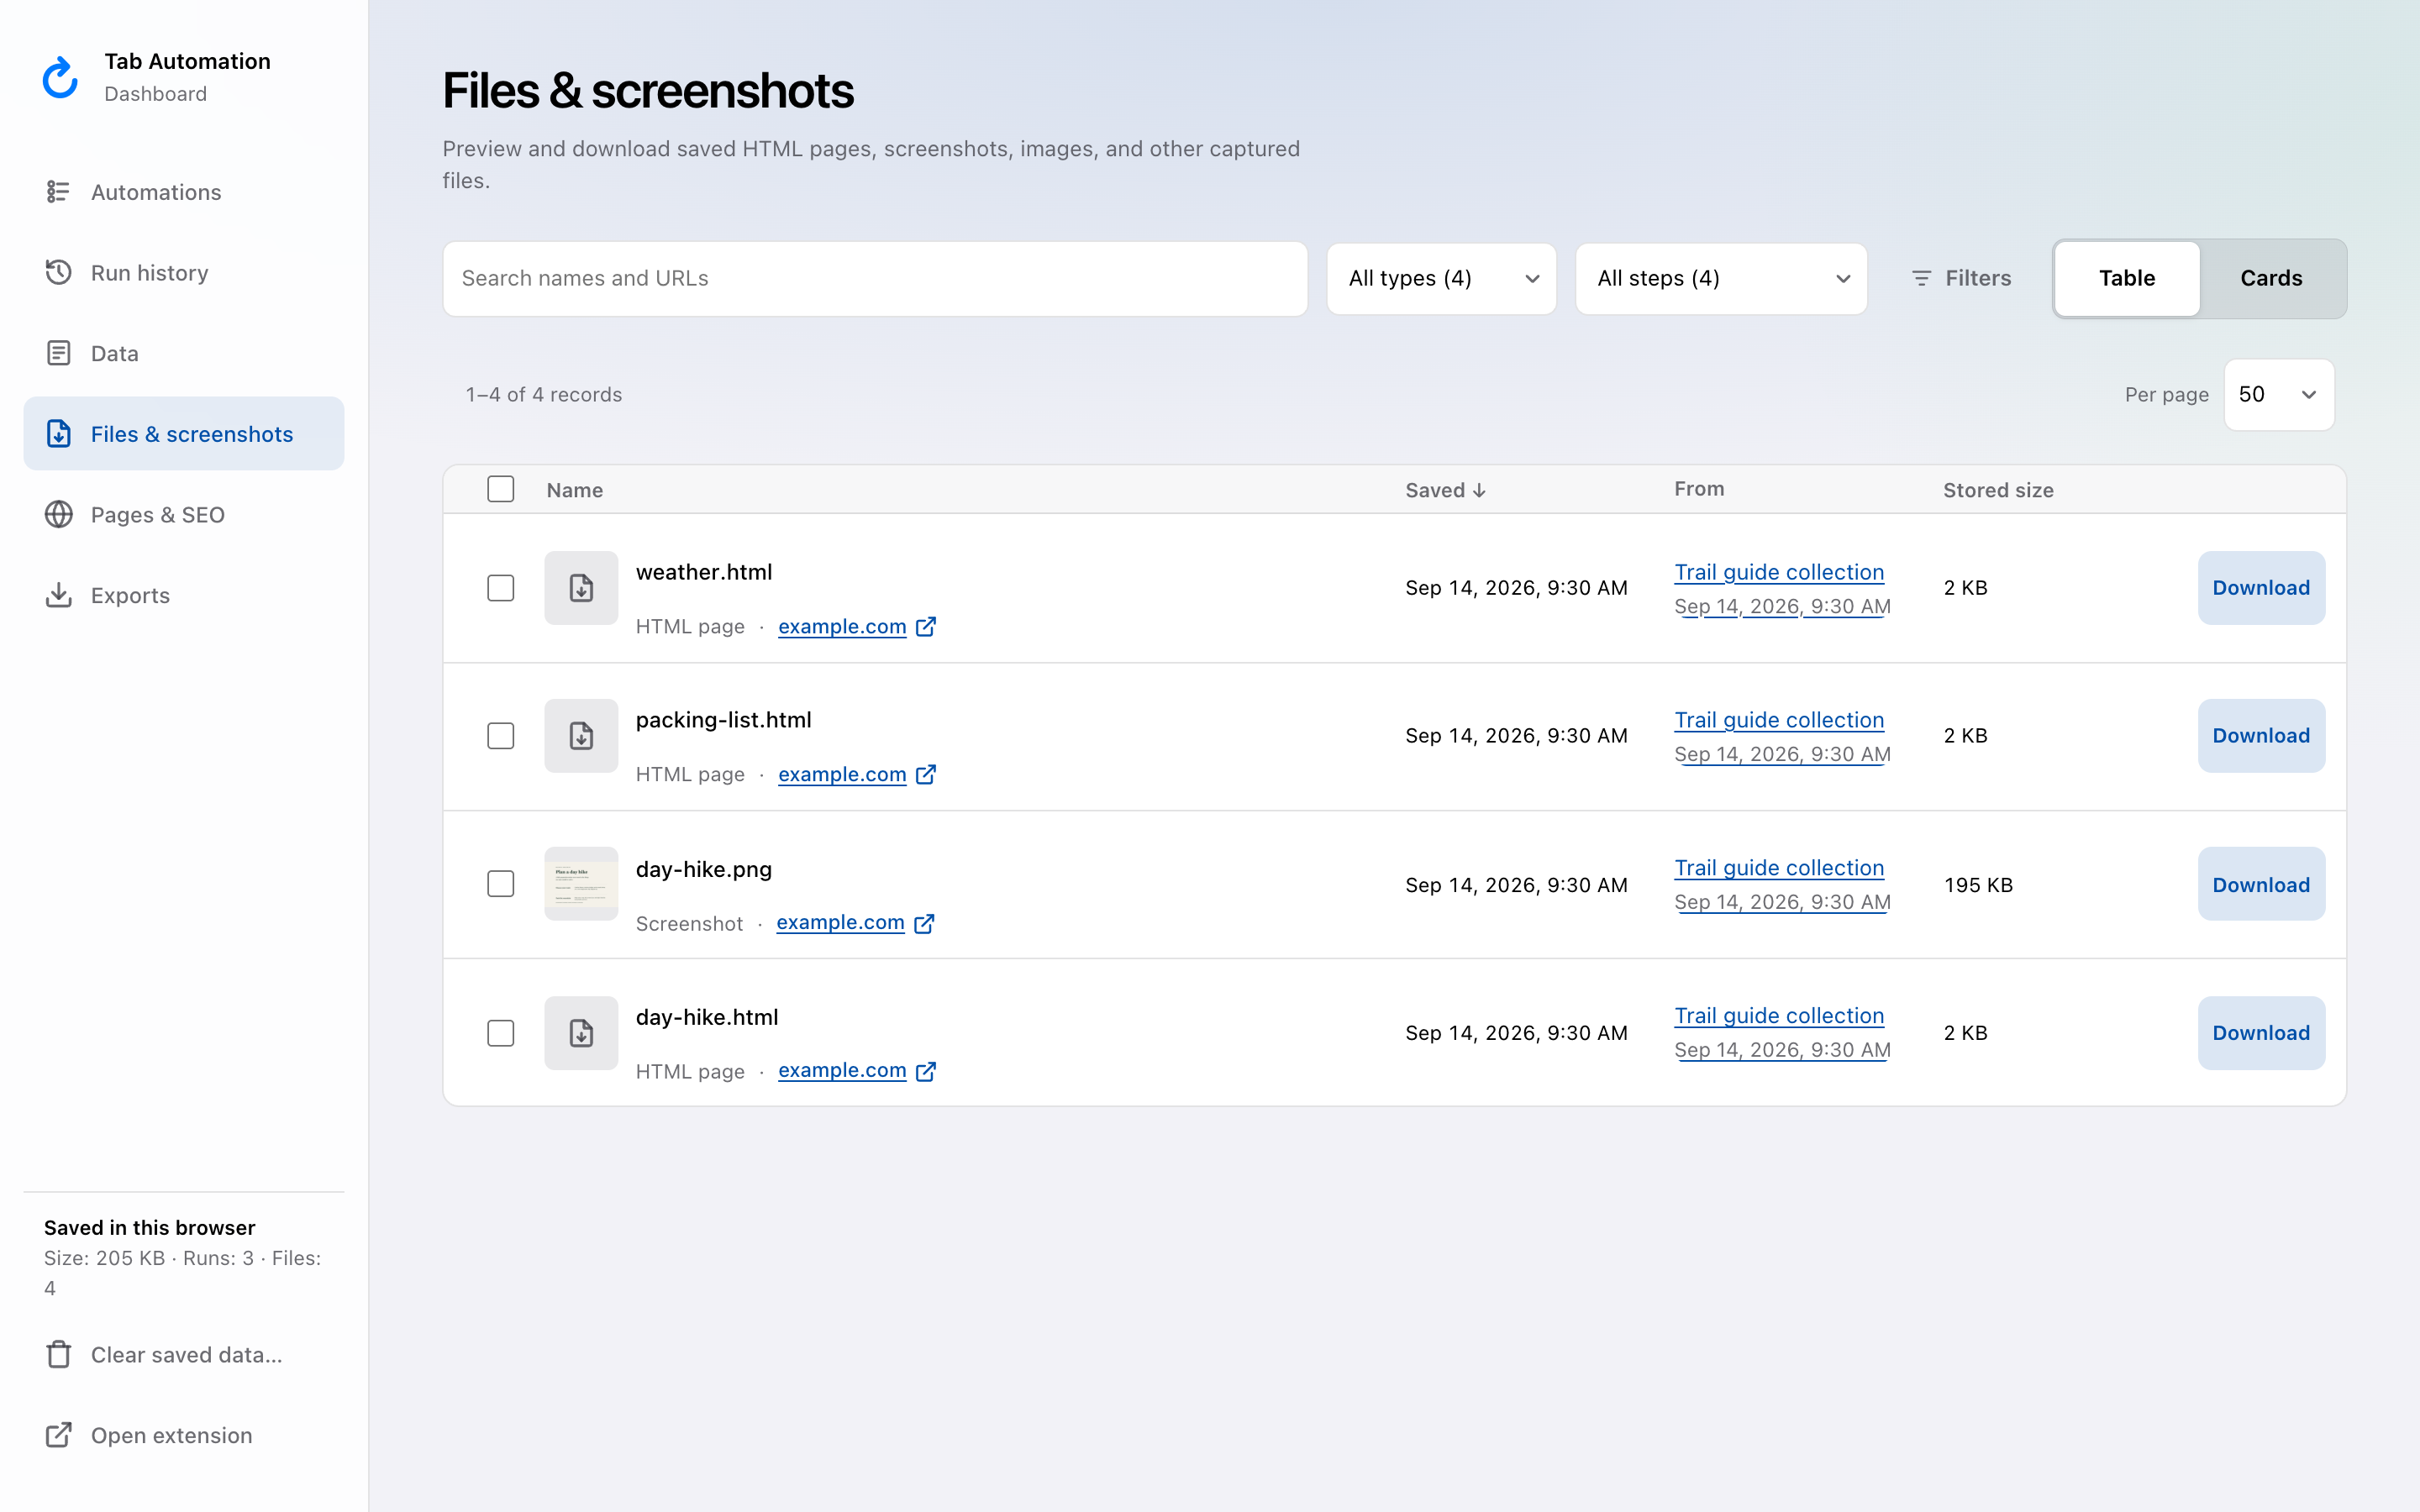Check the day-hike.html row checkbox
Screen dimensions: 2420x1512
click(x=500, y=1033)
